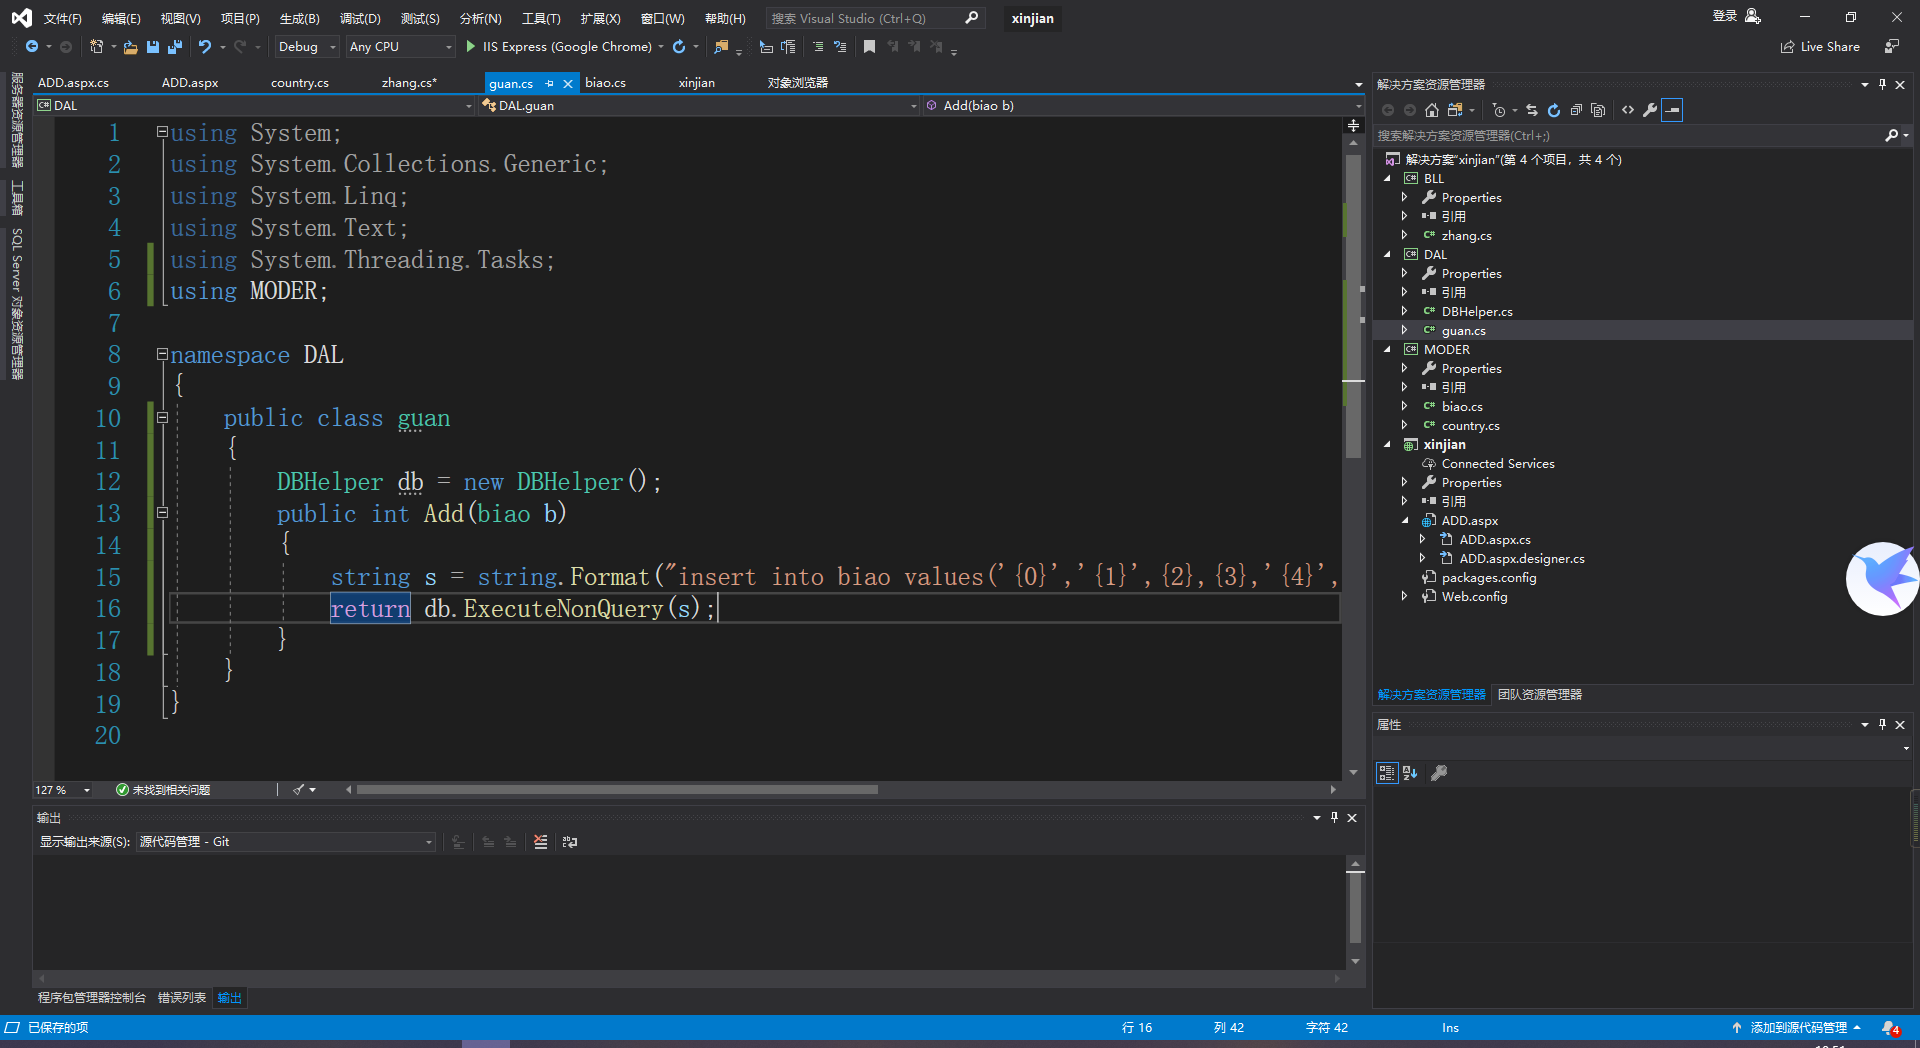Open the DAL.guan type navigation dropdown
The width and height of the screenshot is (1920, 1048).
click(x=698, y=106)
